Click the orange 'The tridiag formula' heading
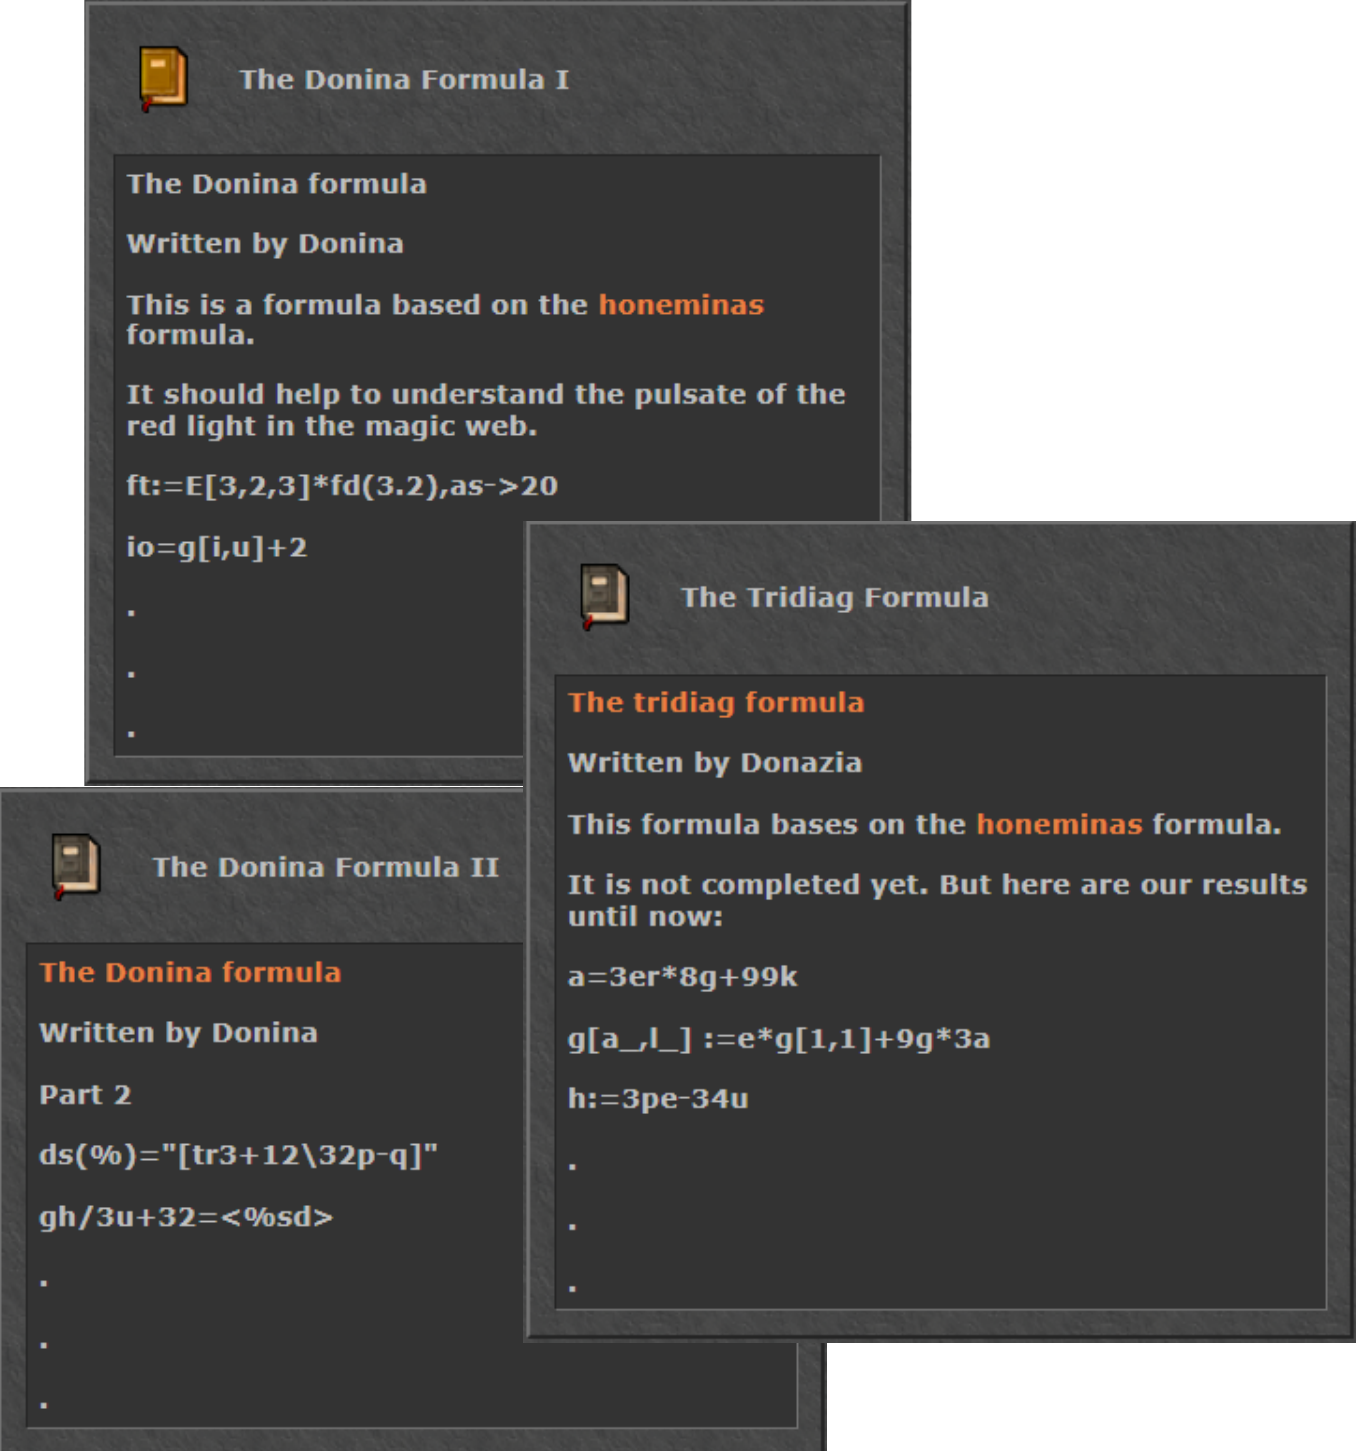The width and height of the screenshot is (1356, 1451). 715,703
